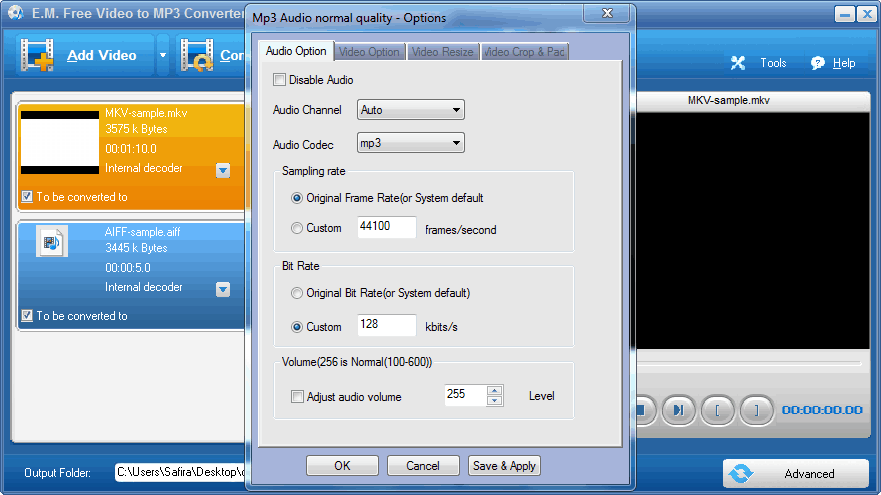The width and height of the screenshot is (881, 495).
Task: Click the custom sampling rate 44100 field
Action: pyautogui.click(x=387, y=227)
